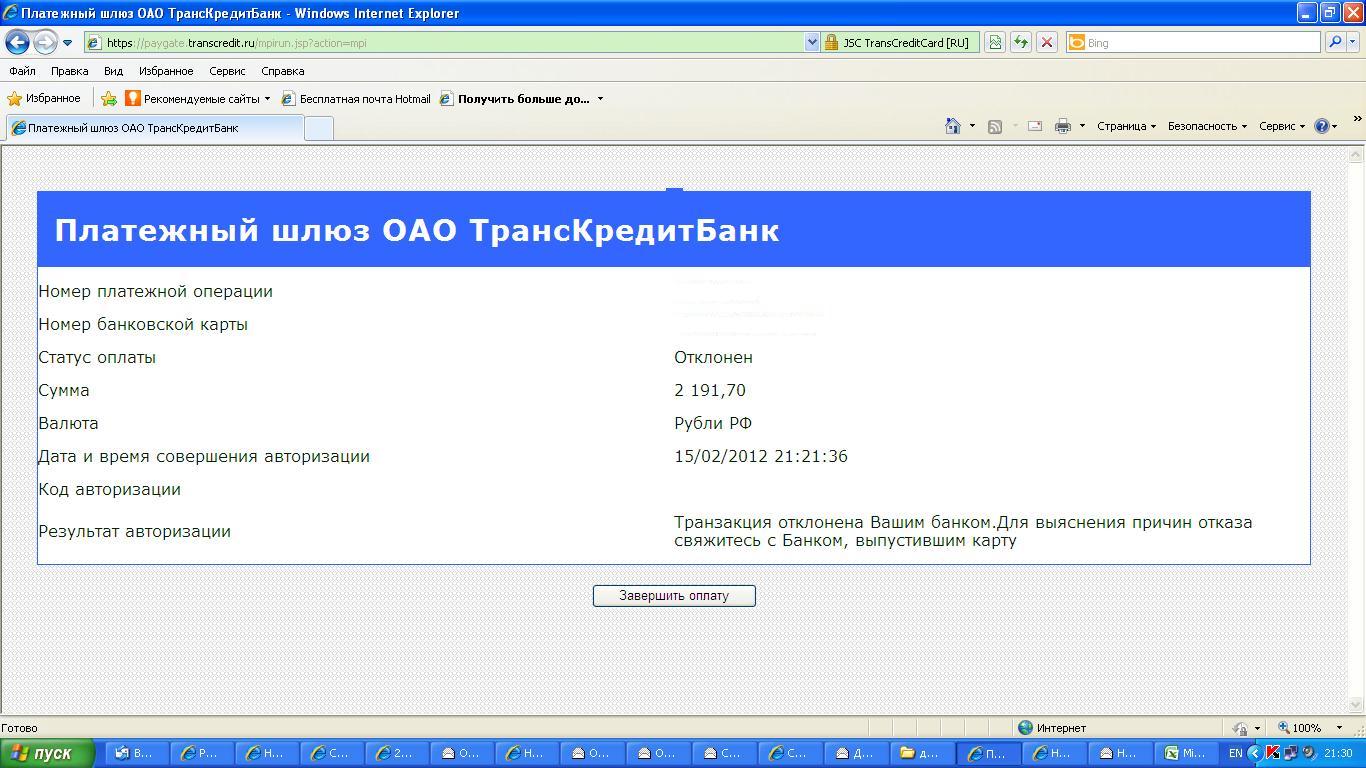Click the Завершить оплату button
Image resolution: width=1366 pixels, height=768 pixels.
[674, 596]
